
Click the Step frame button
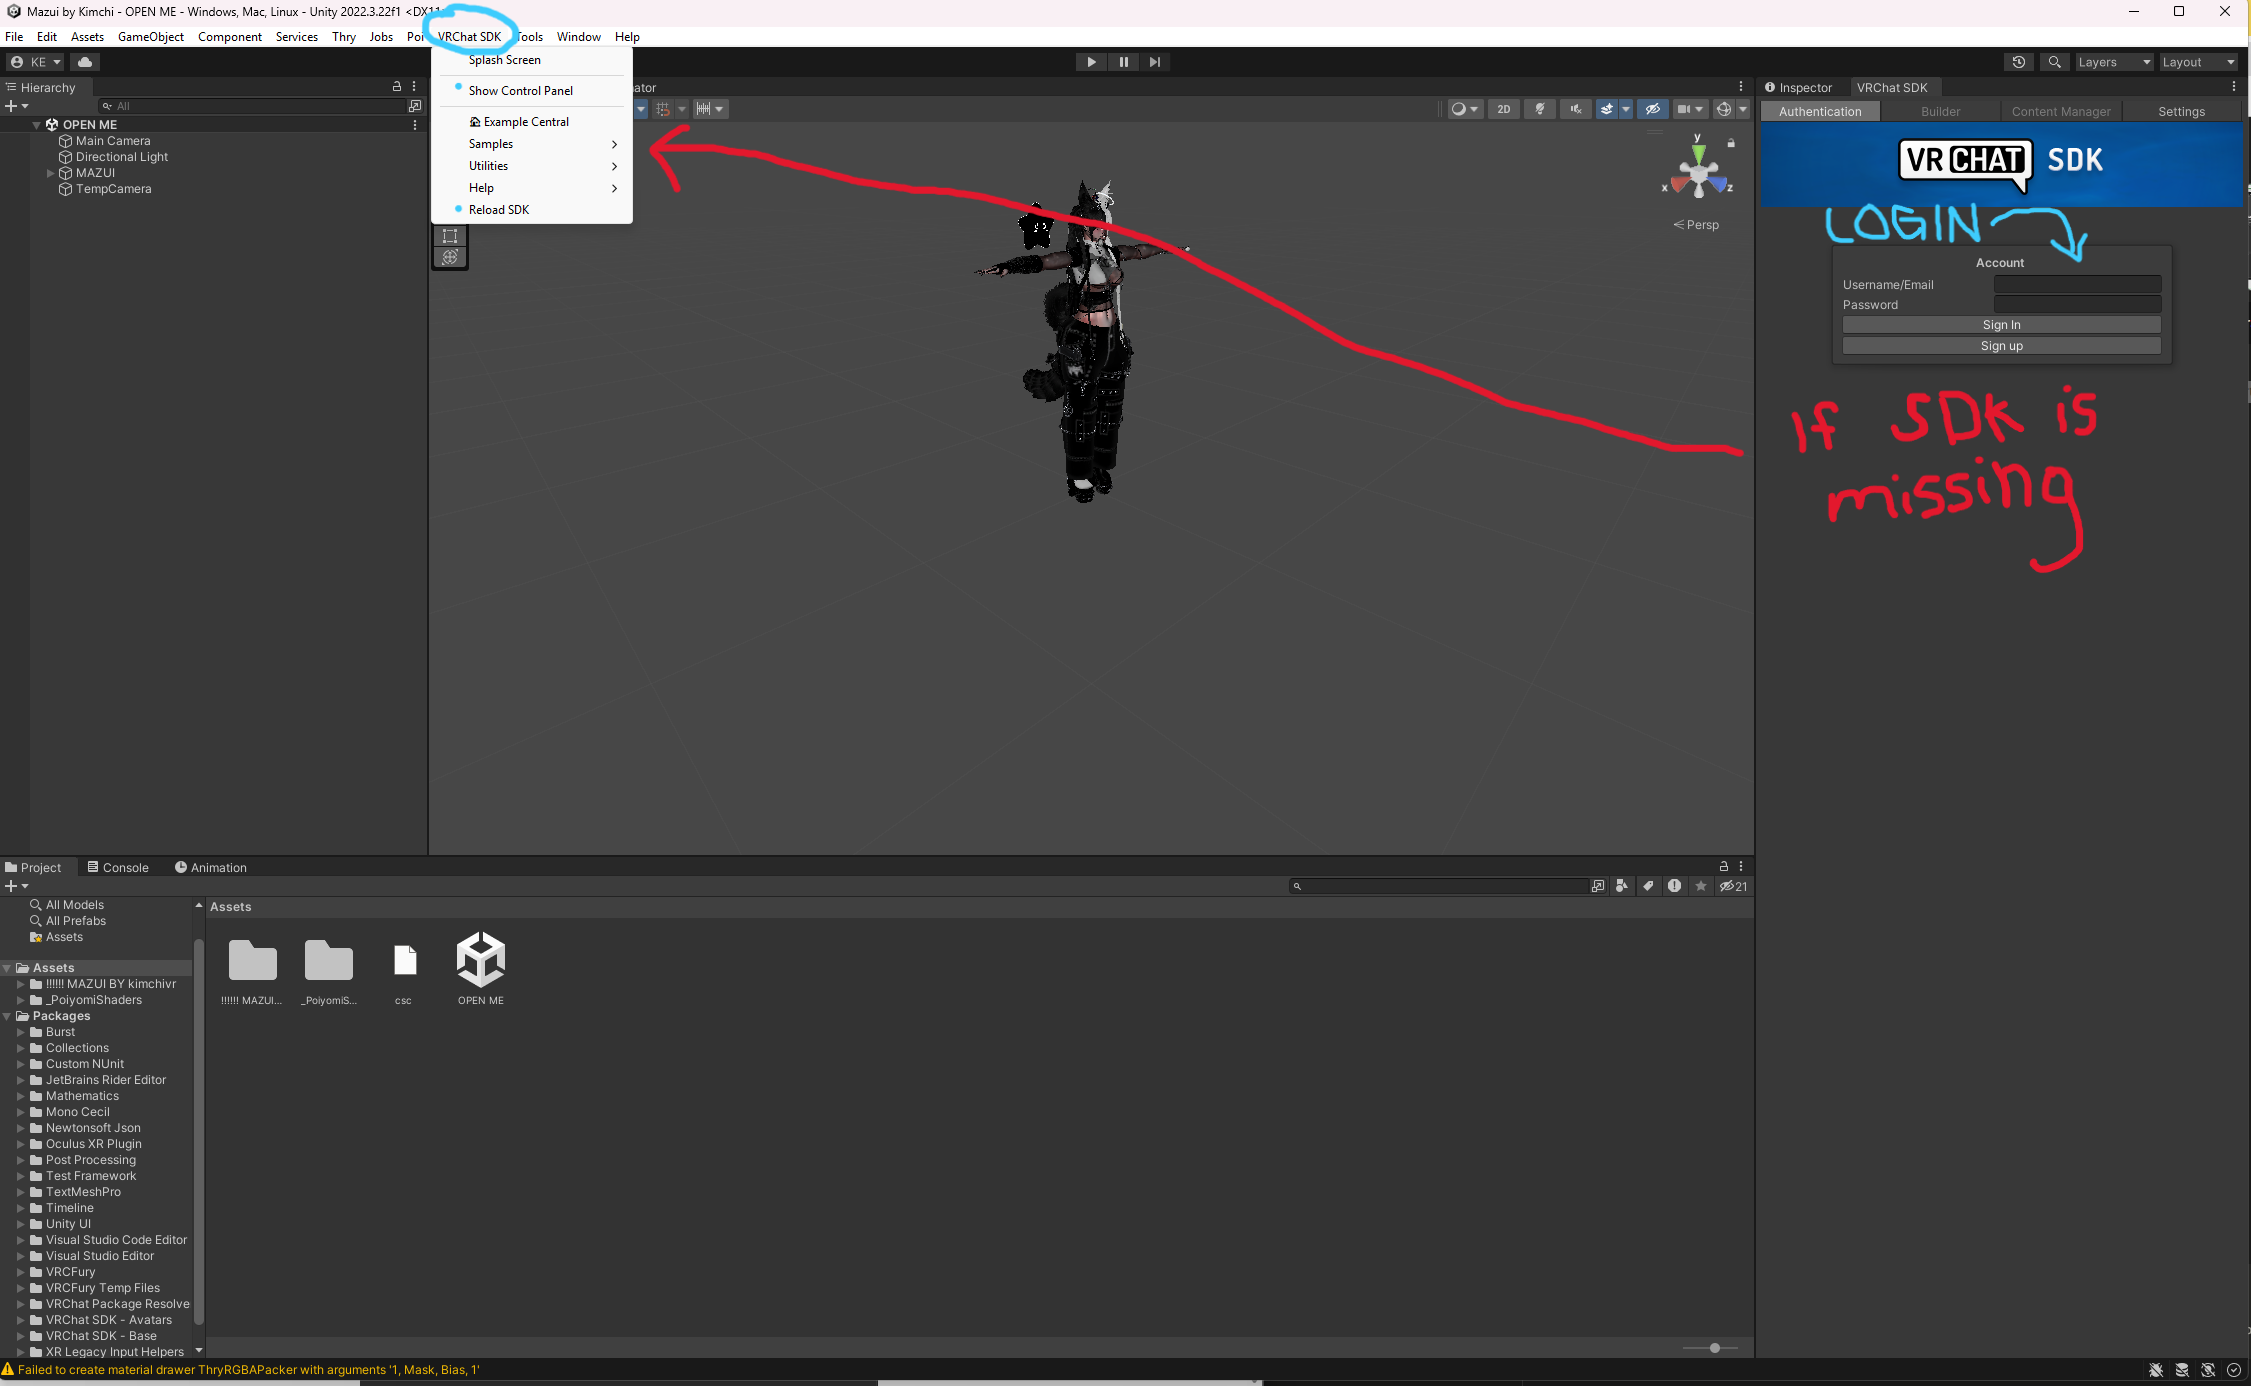click(x=1155, y=62)
